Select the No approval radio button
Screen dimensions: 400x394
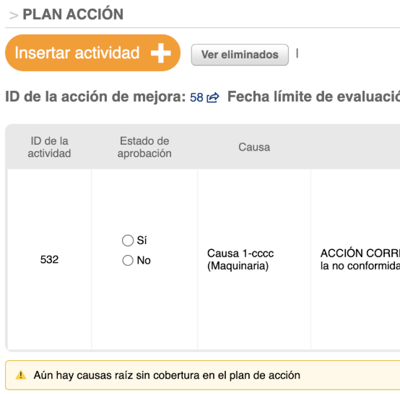click(x=128, y=260)
